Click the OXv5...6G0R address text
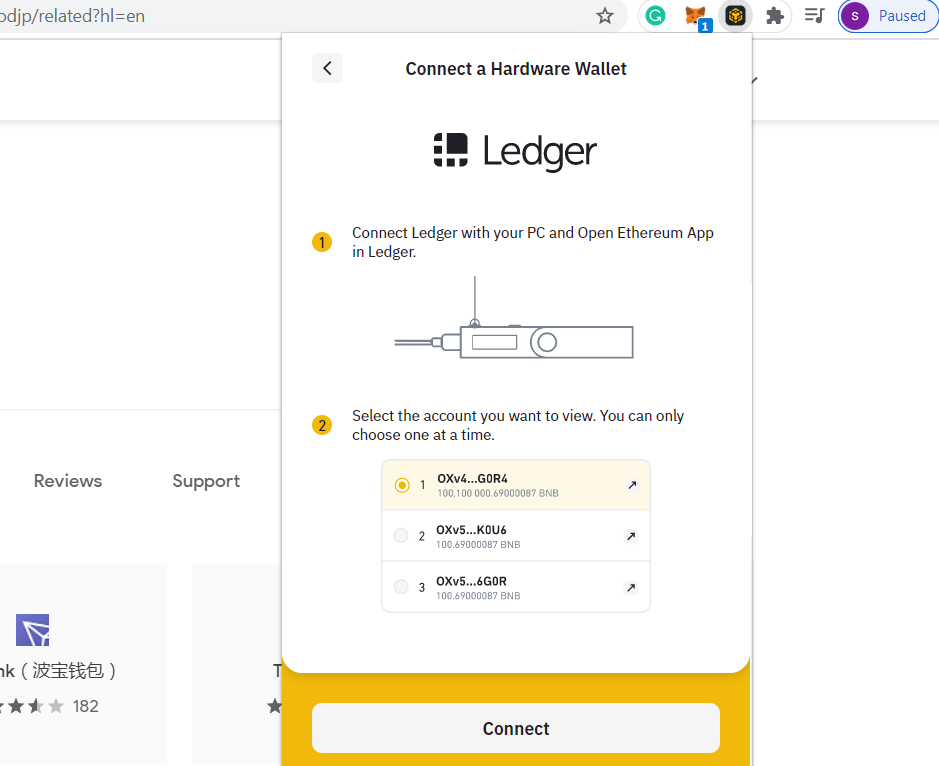 coord(471,582)
